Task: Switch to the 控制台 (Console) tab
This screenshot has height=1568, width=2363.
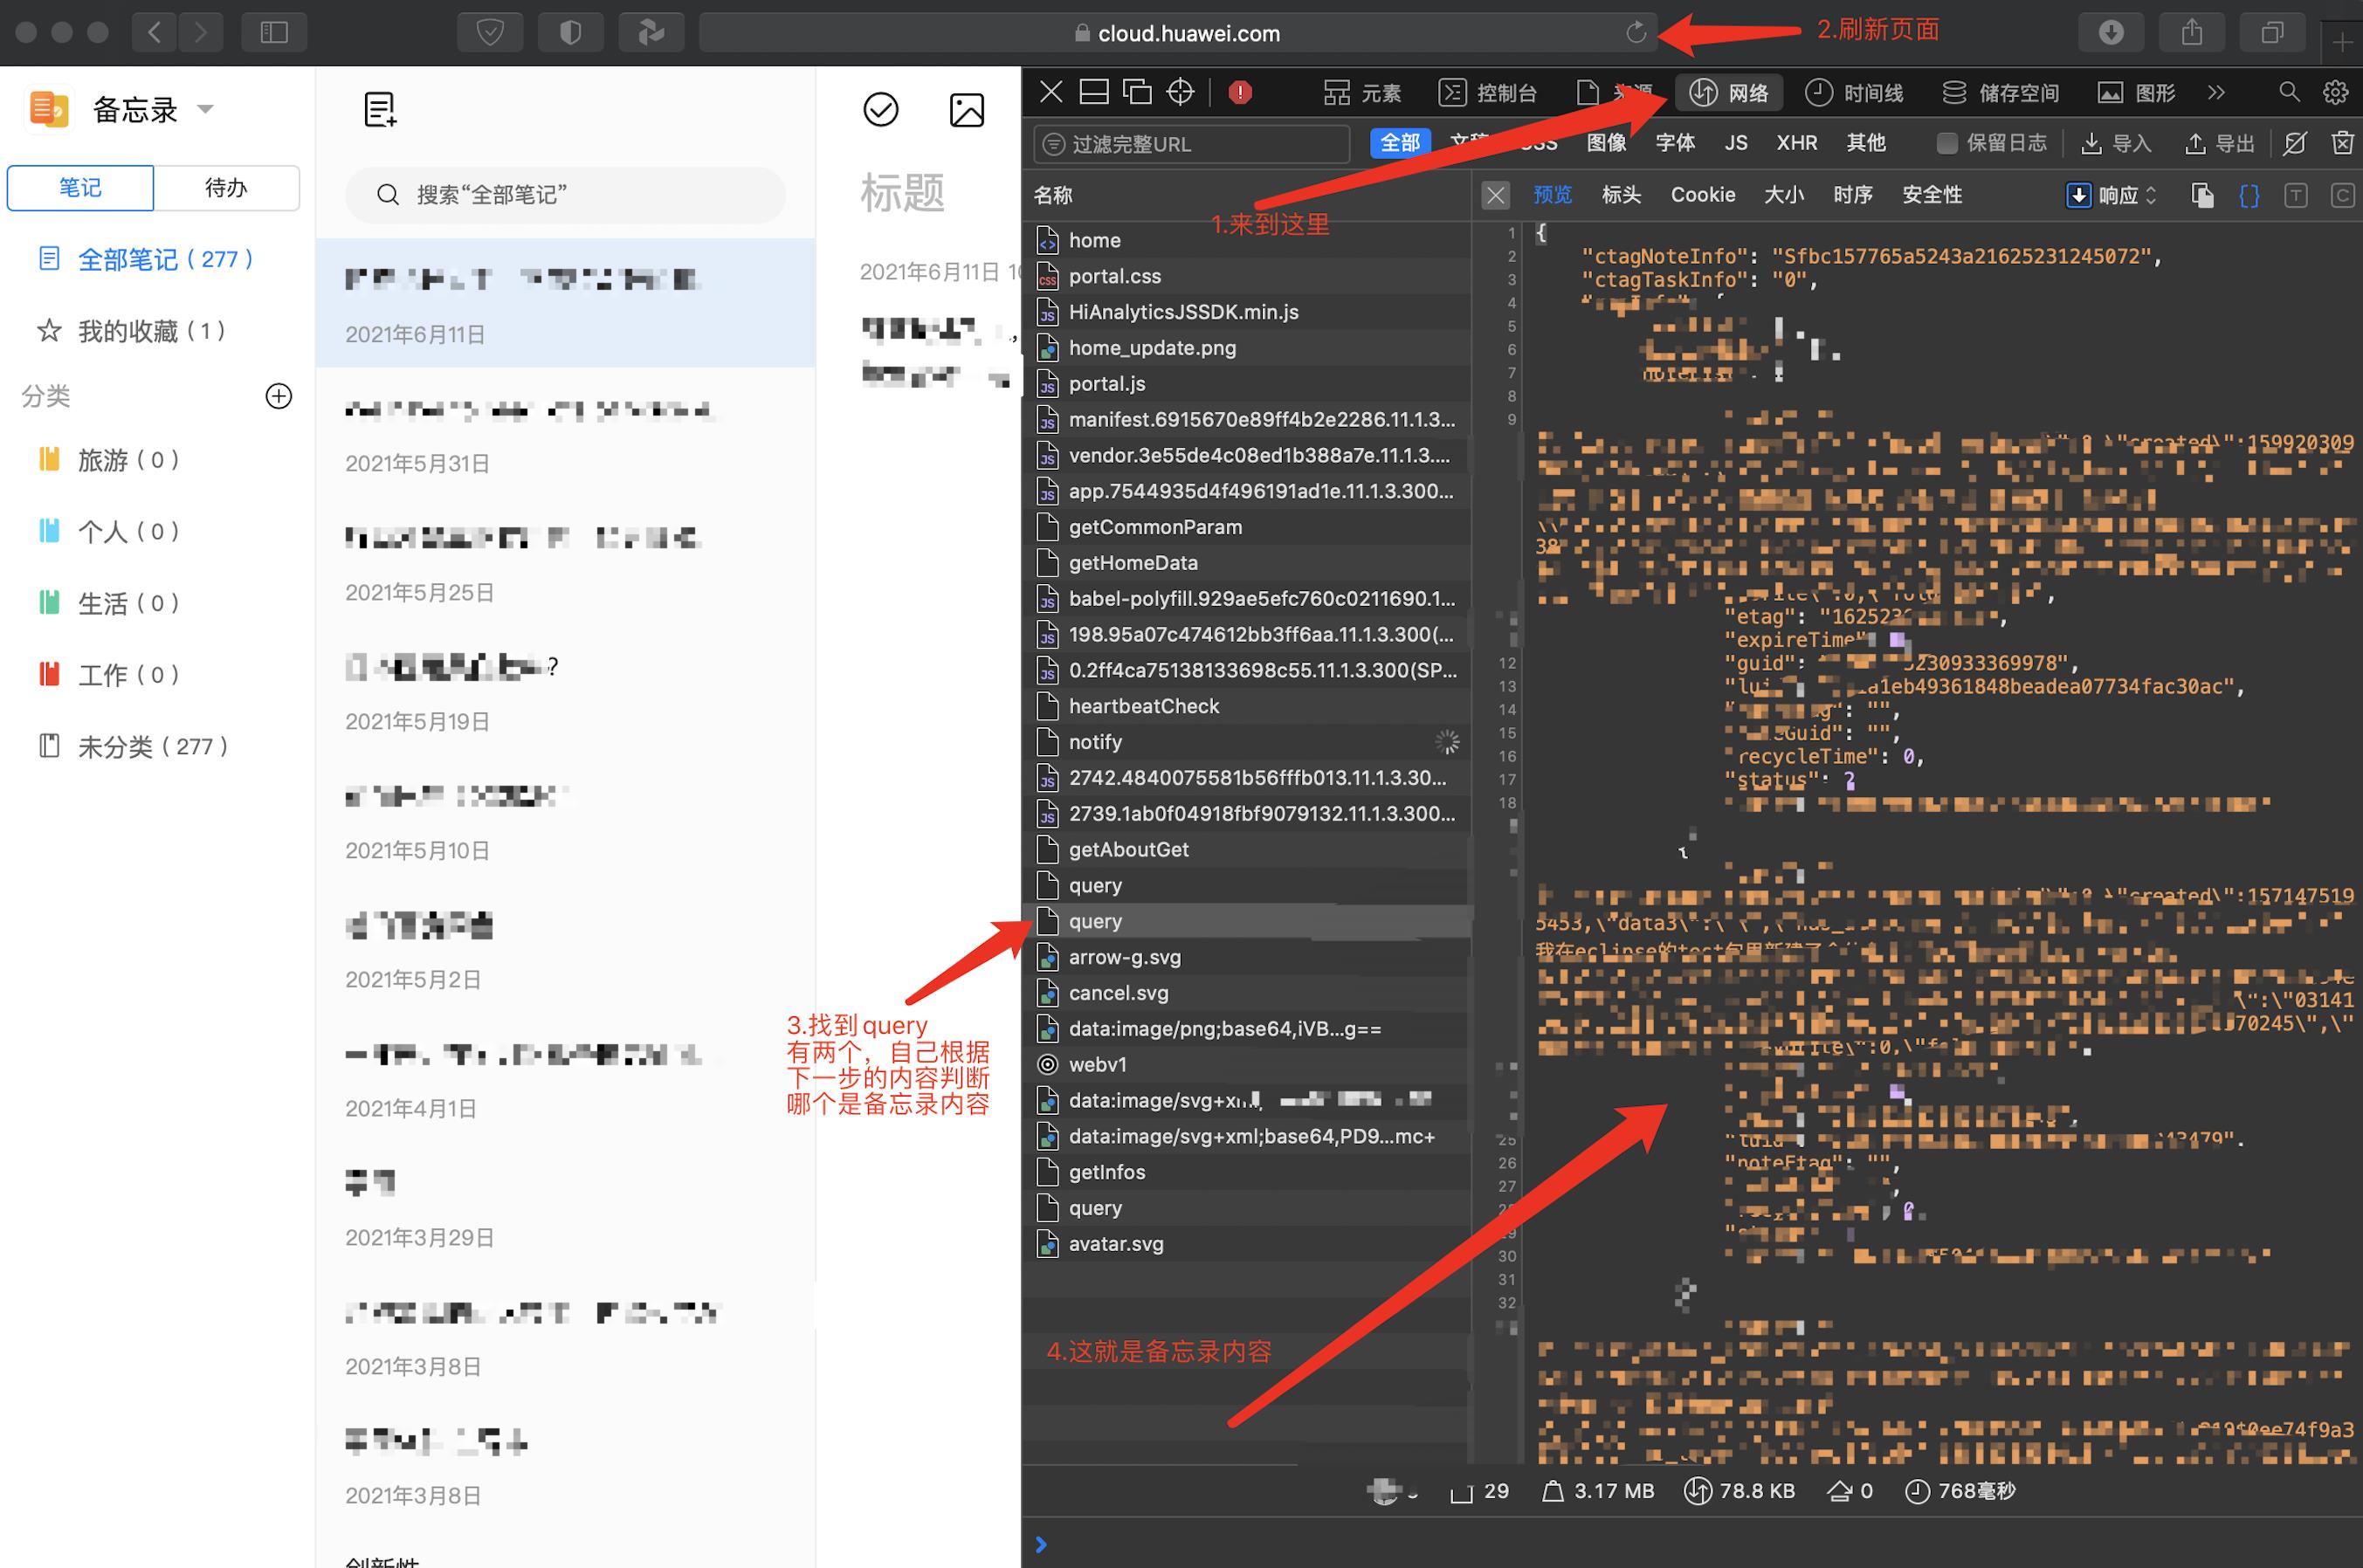Action: click(x=1488, y=93)
